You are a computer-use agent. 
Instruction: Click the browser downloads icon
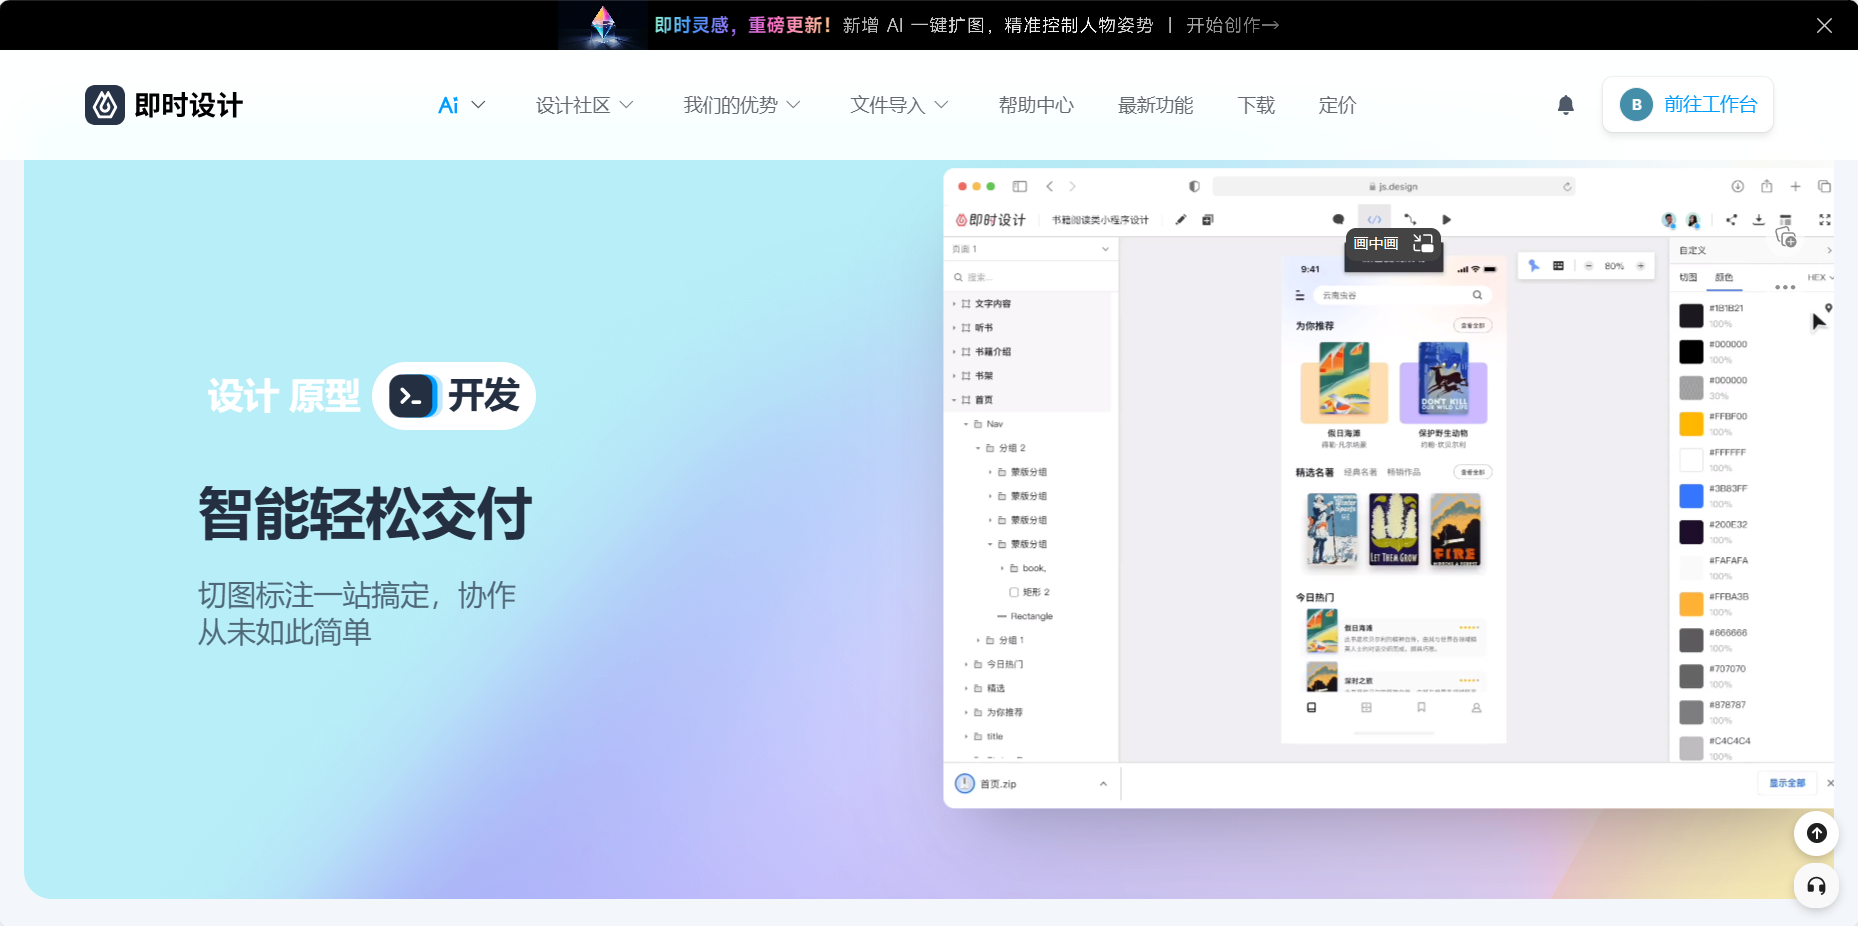click(x=1738, y=186)
